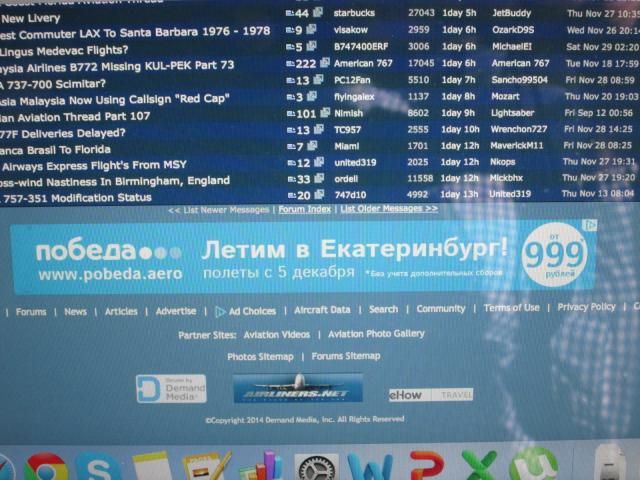Open Google Chrome from the dock
Viewport: 640px width, 480px height.
coord(46,467)
